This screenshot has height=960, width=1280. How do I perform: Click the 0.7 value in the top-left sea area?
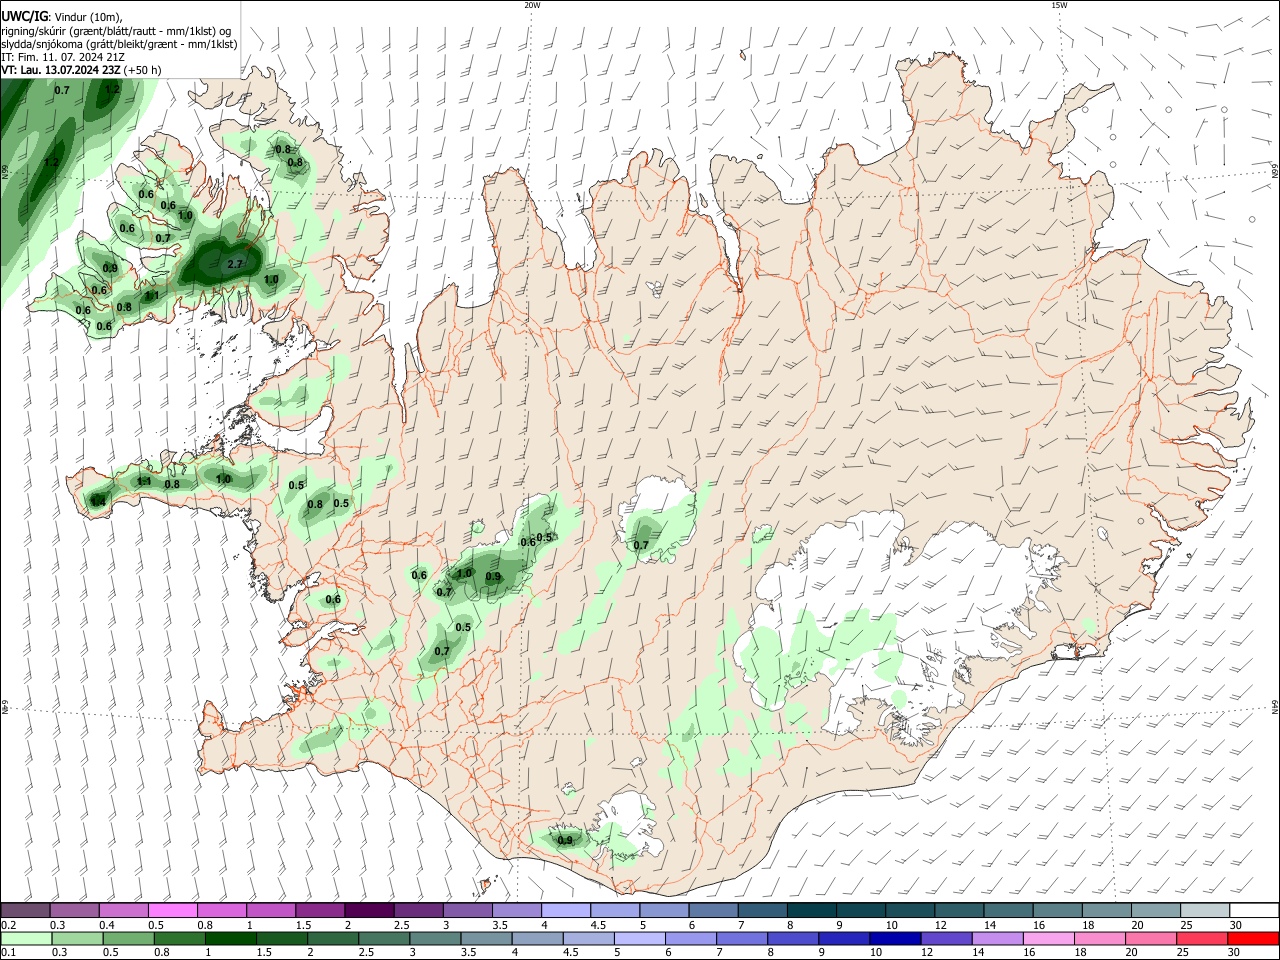pos(62,90)
